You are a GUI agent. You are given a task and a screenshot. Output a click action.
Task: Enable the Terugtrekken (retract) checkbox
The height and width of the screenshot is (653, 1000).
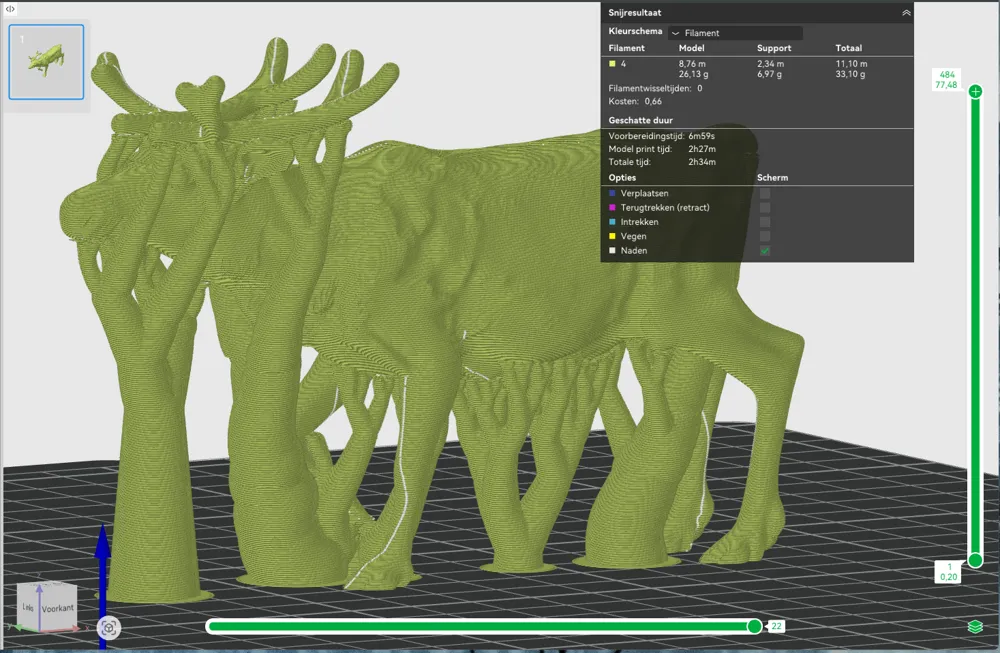coord(765,207)
